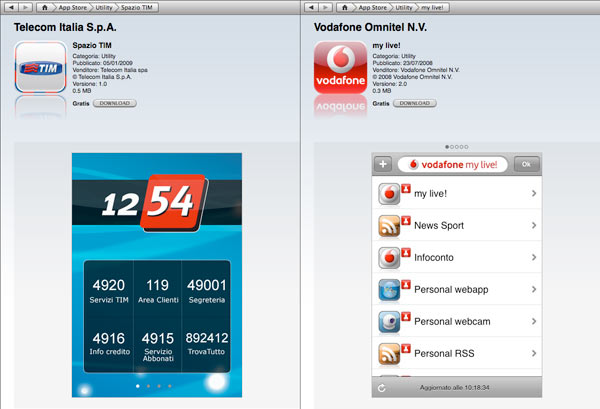Expand the Infoconto row chevron
This screenshot has width=600, height=409.
534,257
